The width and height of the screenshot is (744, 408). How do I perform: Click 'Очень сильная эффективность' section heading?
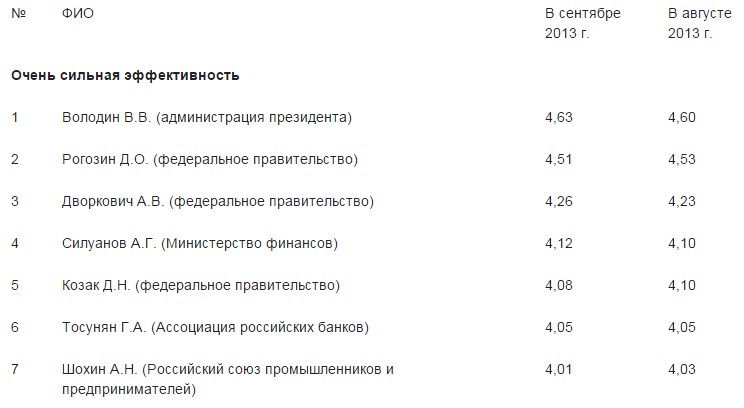[125, 75]
